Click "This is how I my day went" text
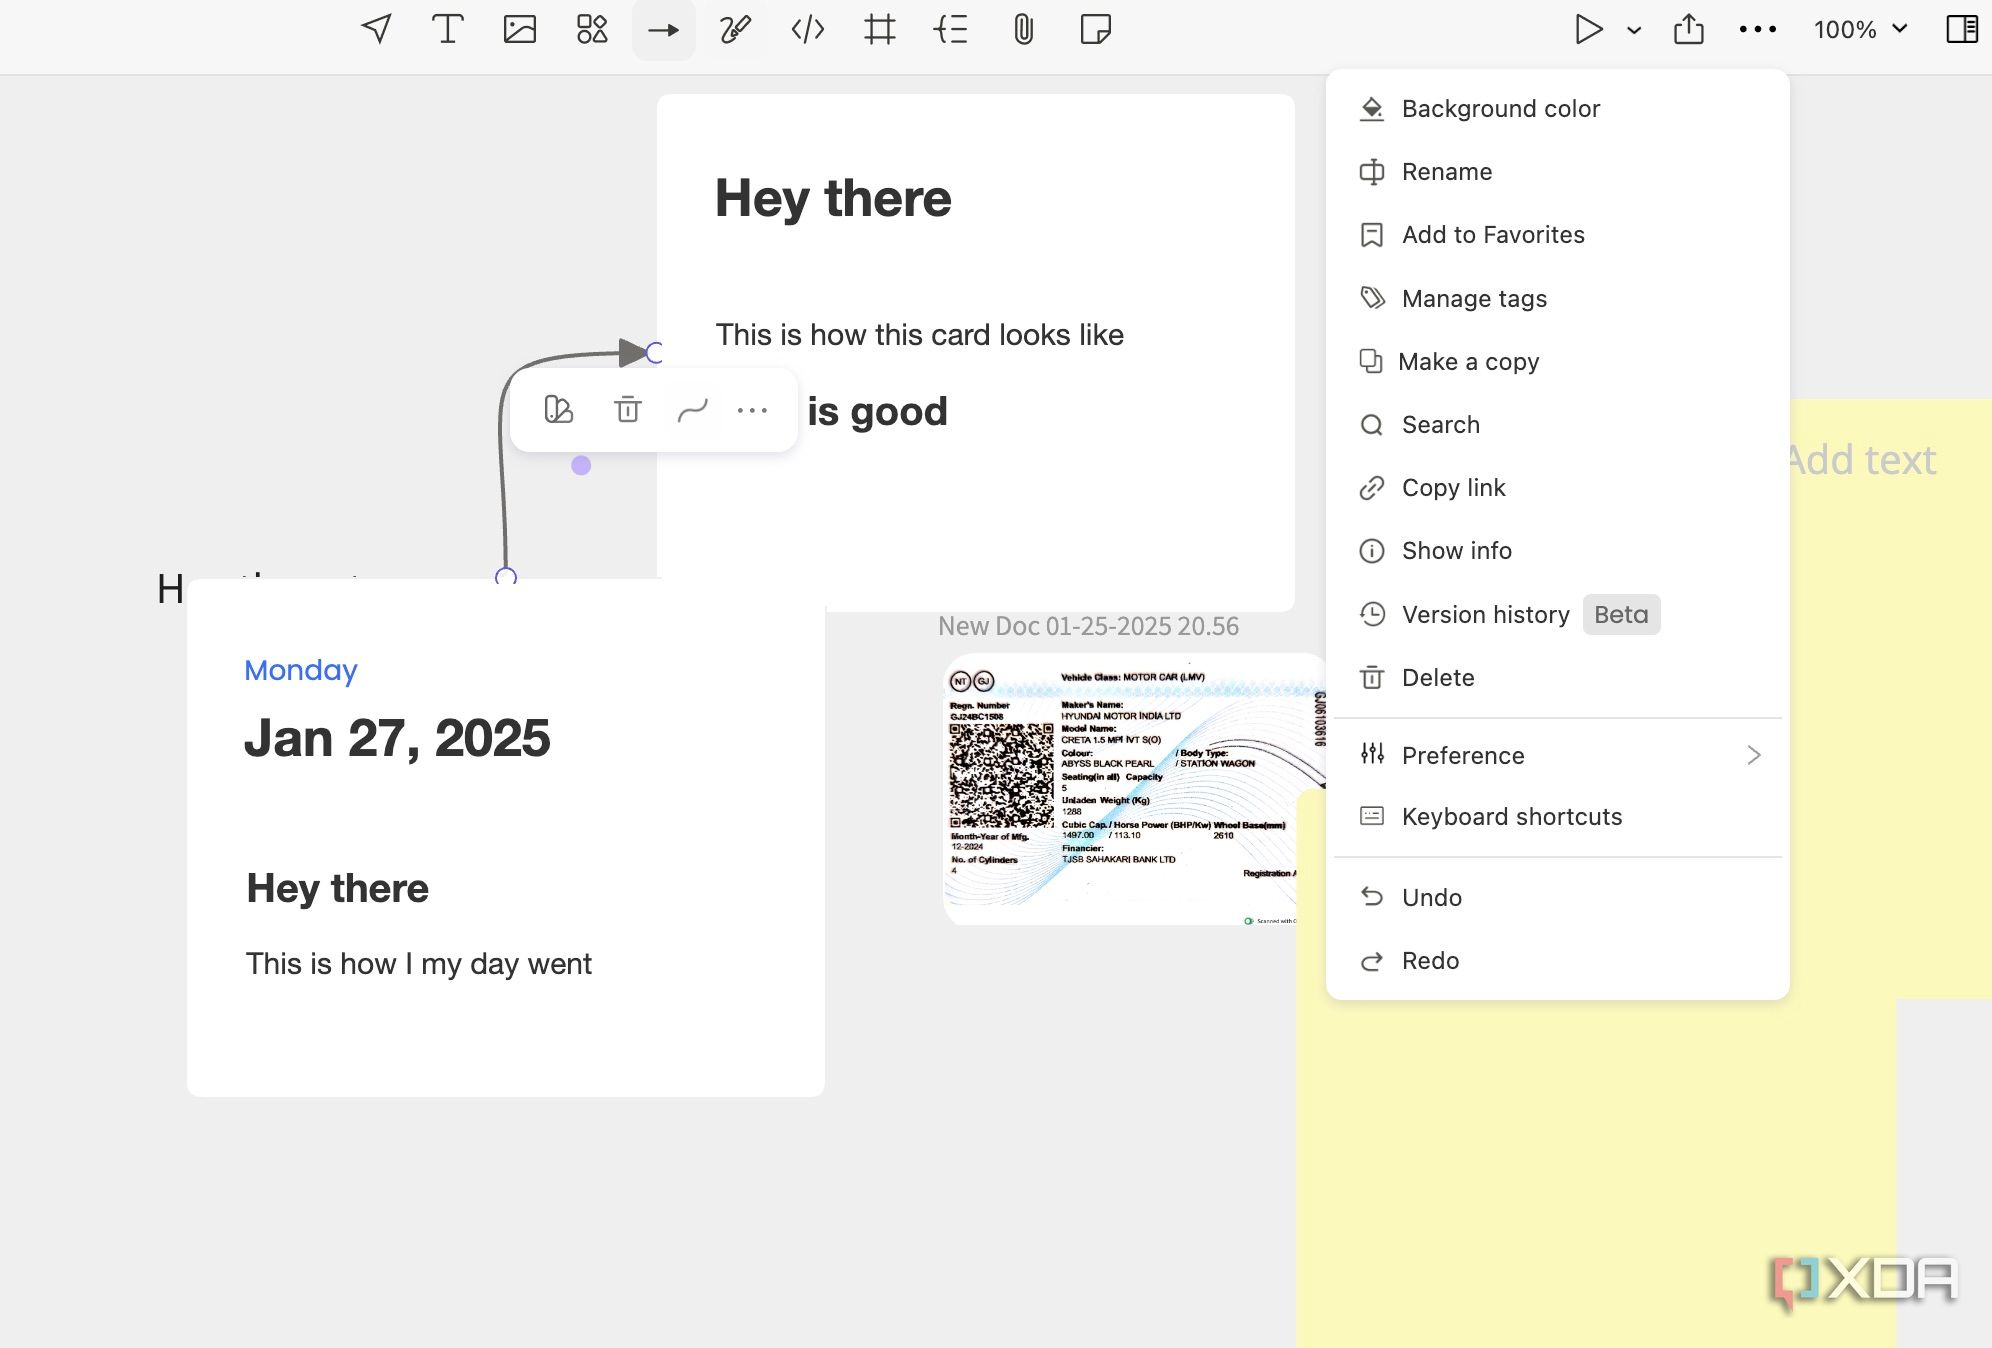 click(419, 964)
